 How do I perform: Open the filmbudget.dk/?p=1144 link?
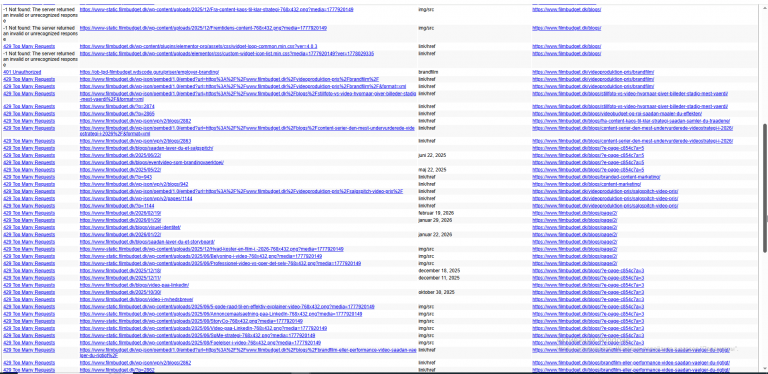[117, 206]
